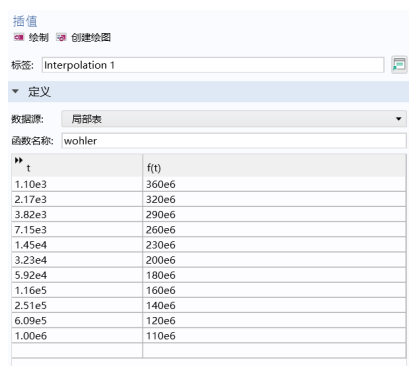Screen dimensions: 417x366
Task: Select the t column header
Action: click(77, 165)
